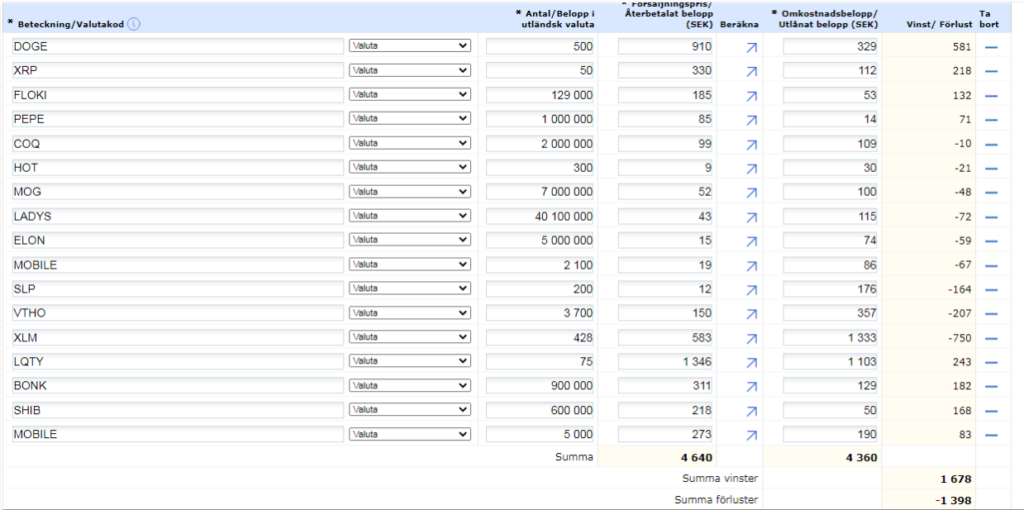Open the Valuta dropdown for SLP row
The image size is (1024, 510).
(409, 289)
